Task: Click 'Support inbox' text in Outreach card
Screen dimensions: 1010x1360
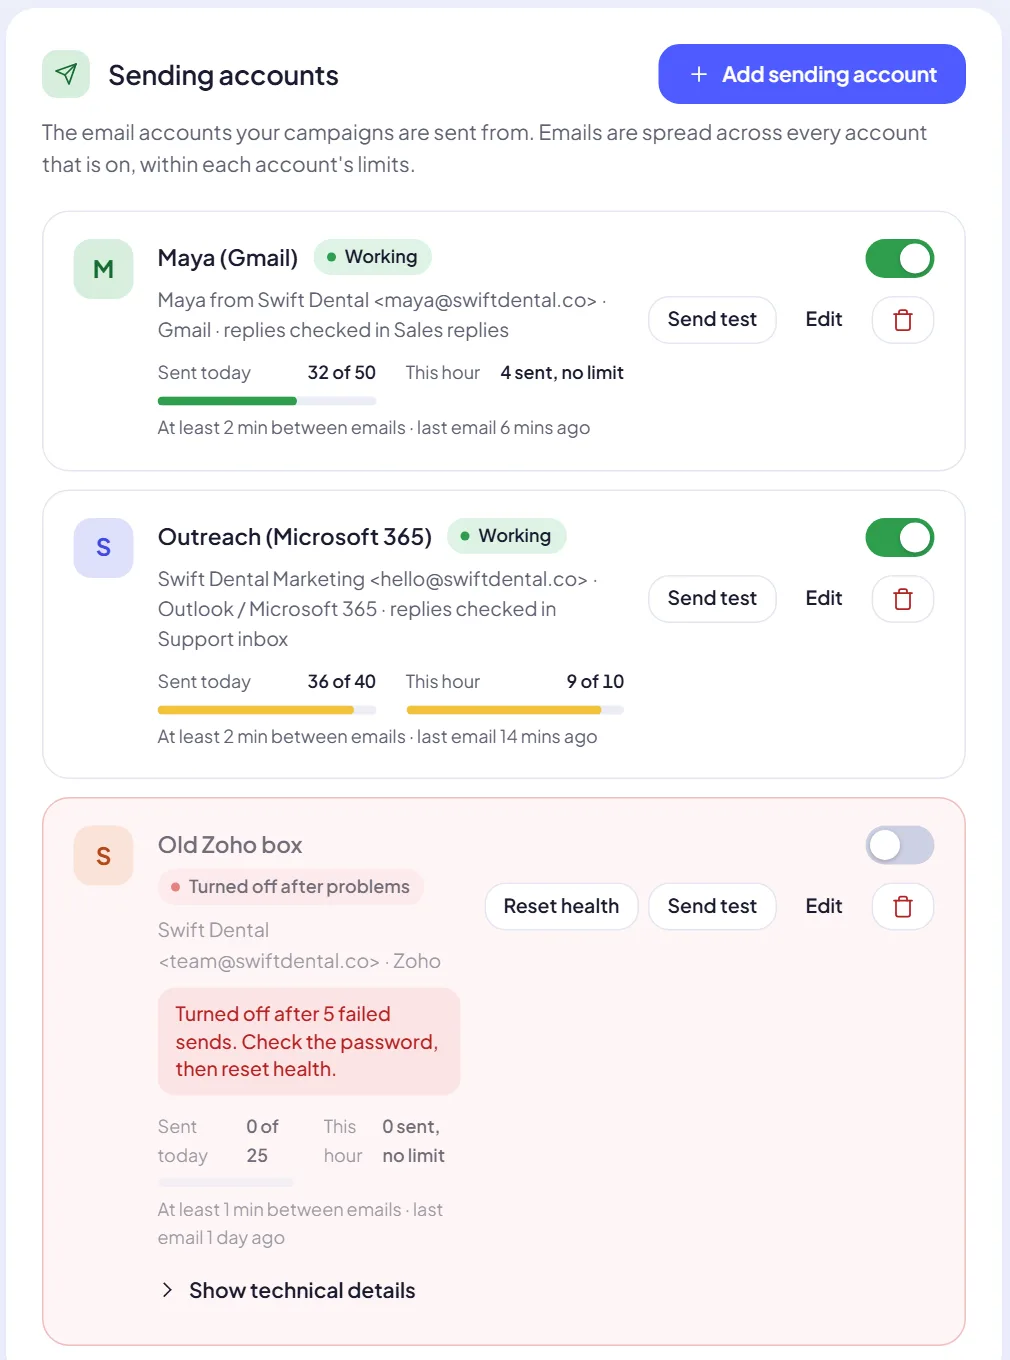Action: [x=223, y=639]
